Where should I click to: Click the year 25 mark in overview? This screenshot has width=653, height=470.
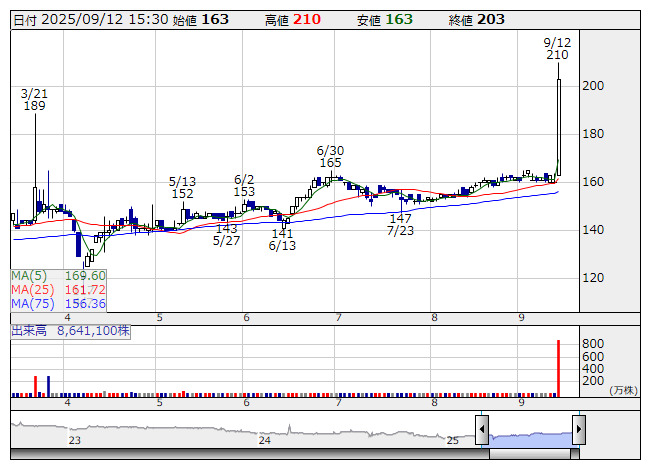pos(452,440)
